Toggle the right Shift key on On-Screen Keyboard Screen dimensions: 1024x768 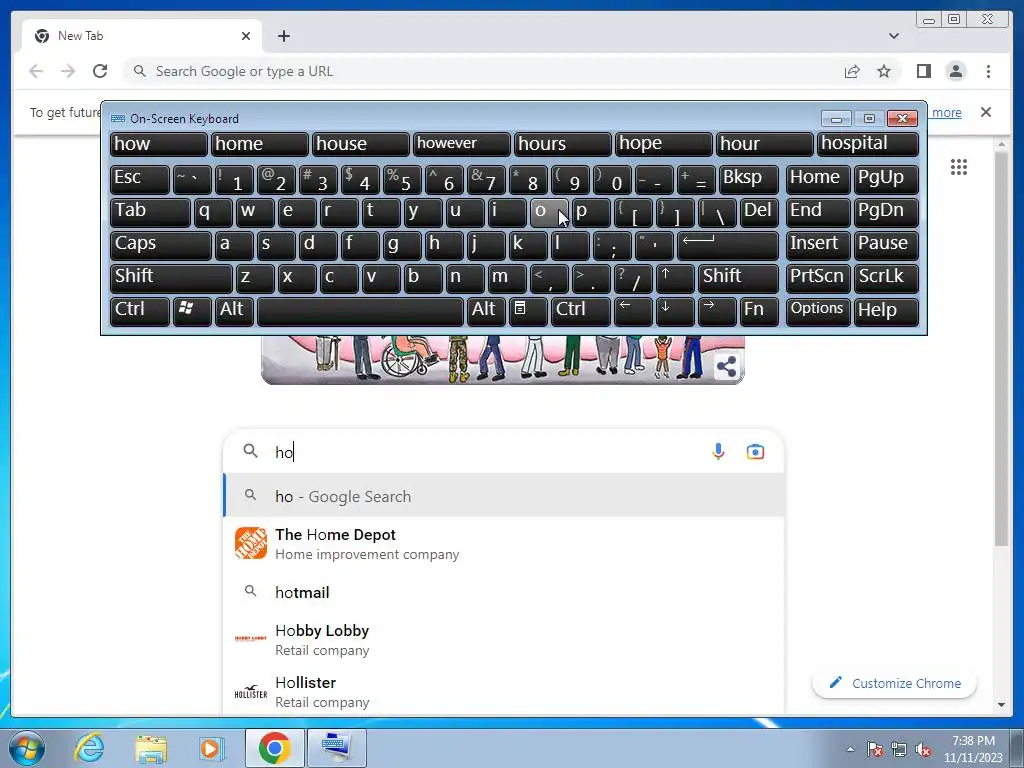pyautogui.click(x=738, y=278)
